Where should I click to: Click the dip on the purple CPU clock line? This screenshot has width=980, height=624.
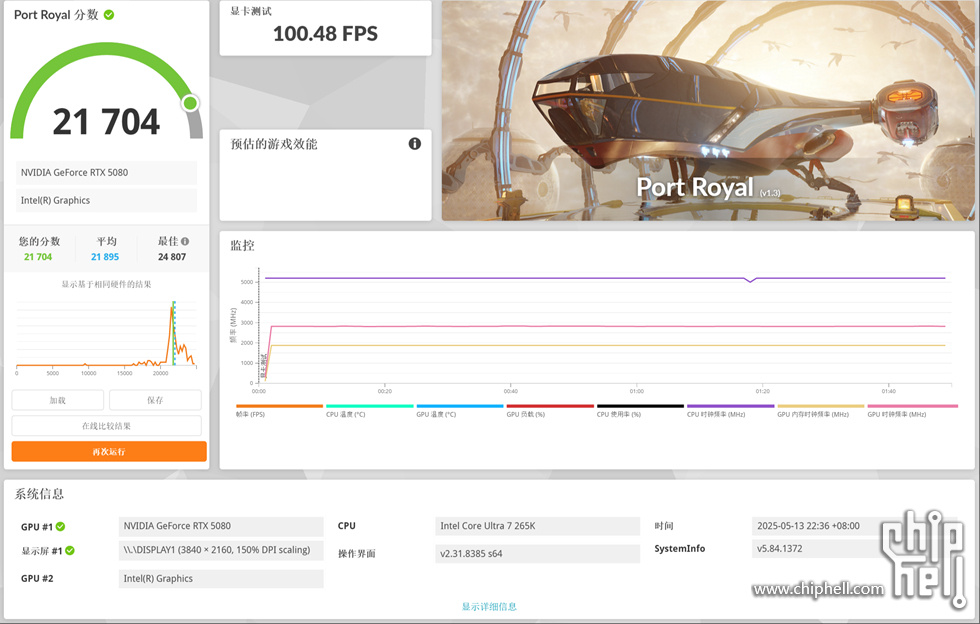(751, 281)
